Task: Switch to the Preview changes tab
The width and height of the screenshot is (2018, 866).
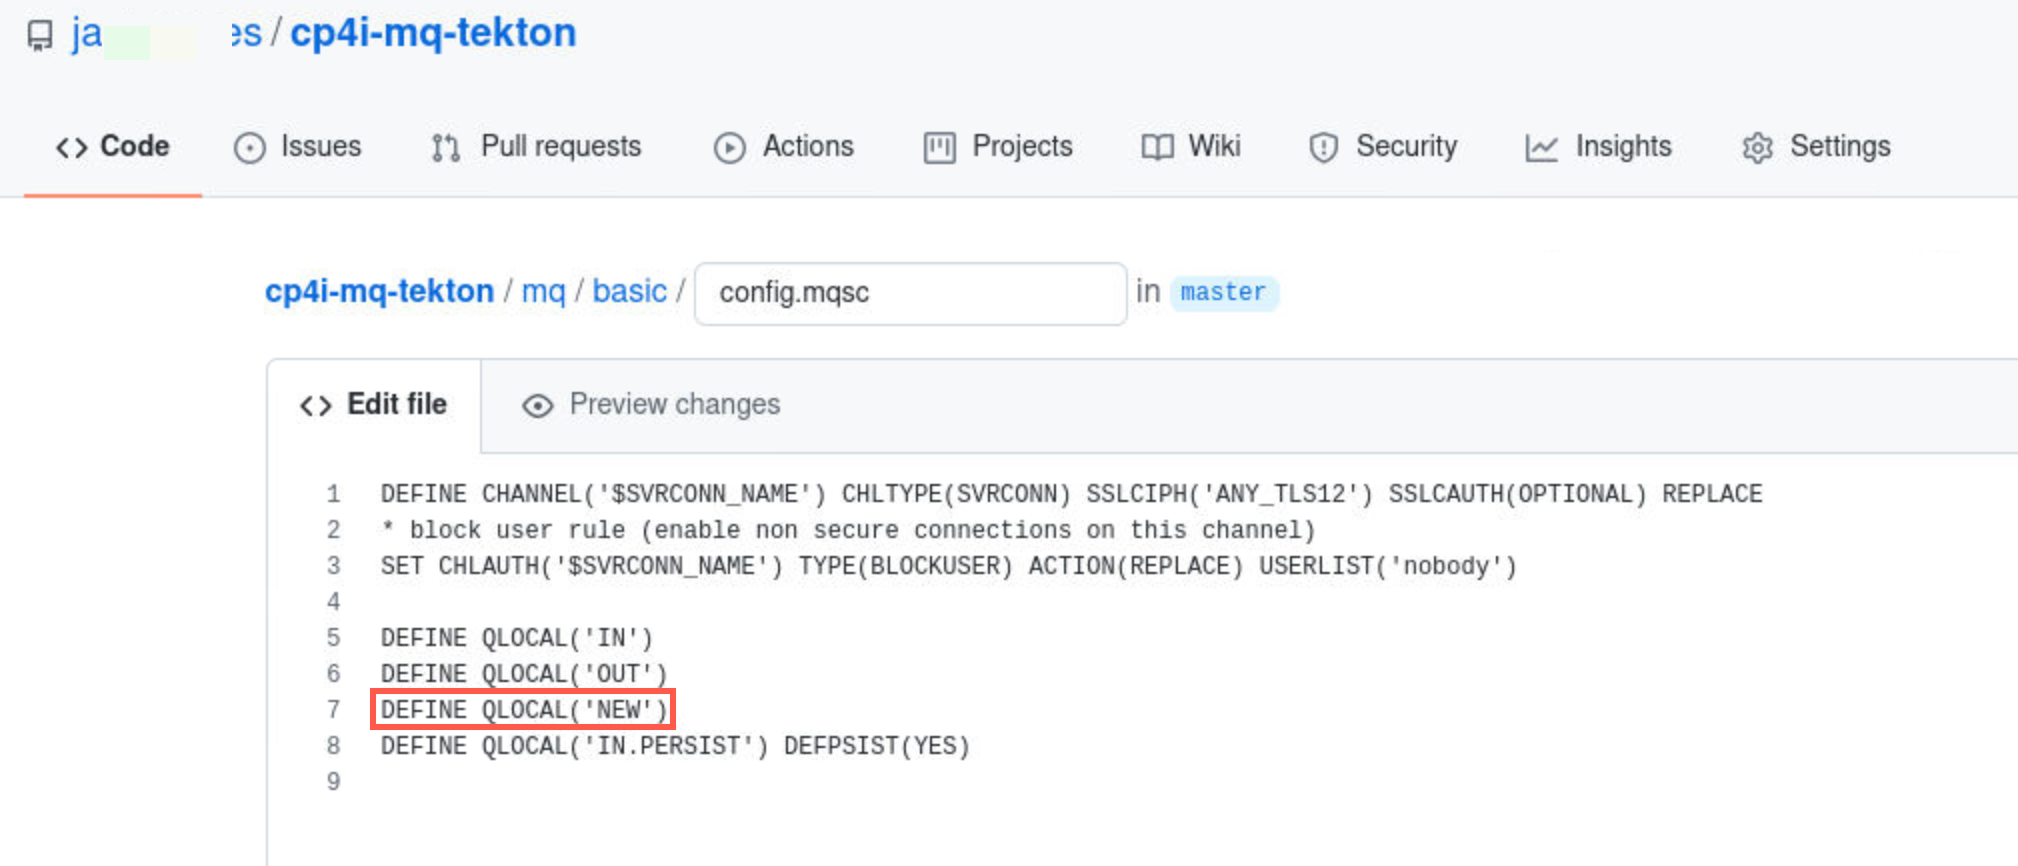Action: [x=651, y=404]
